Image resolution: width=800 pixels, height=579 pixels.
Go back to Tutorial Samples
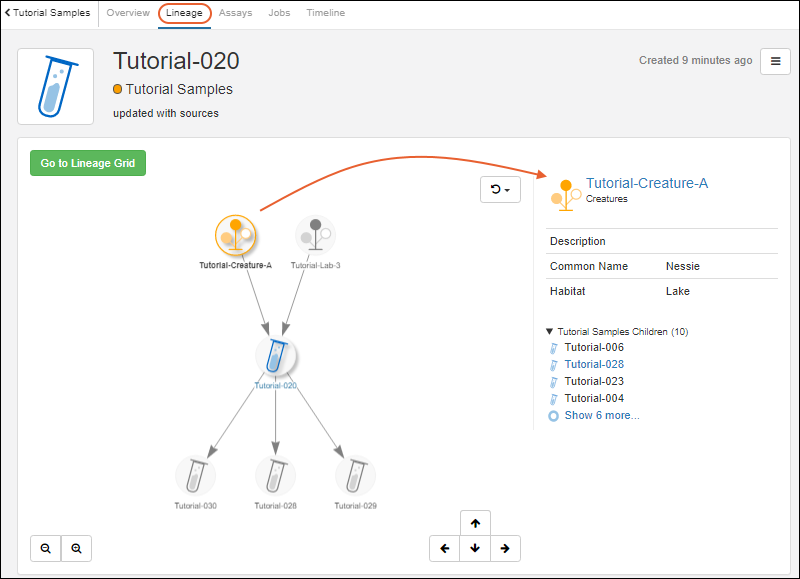click(x=47, y=13)
